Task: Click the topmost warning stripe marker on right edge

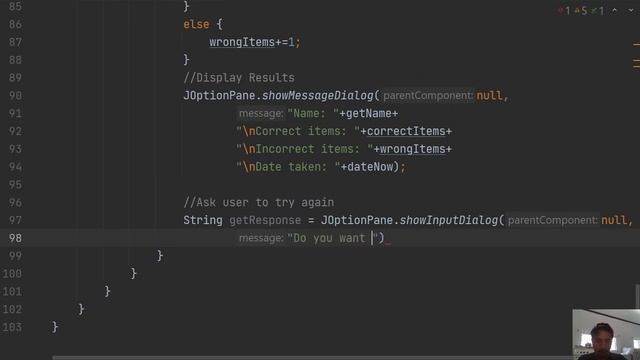Action: (x=636, y=44)
